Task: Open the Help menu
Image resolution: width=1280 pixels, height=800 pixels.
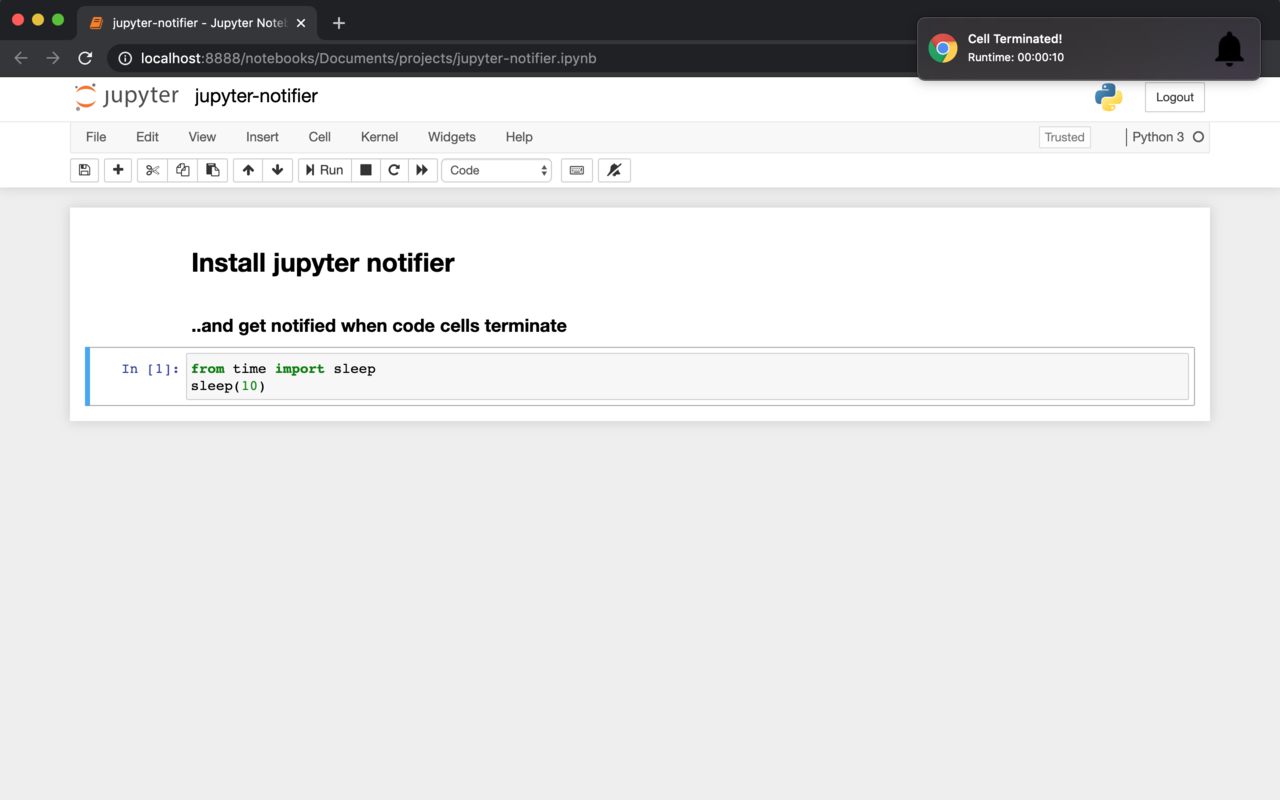Action: [519, 137]
